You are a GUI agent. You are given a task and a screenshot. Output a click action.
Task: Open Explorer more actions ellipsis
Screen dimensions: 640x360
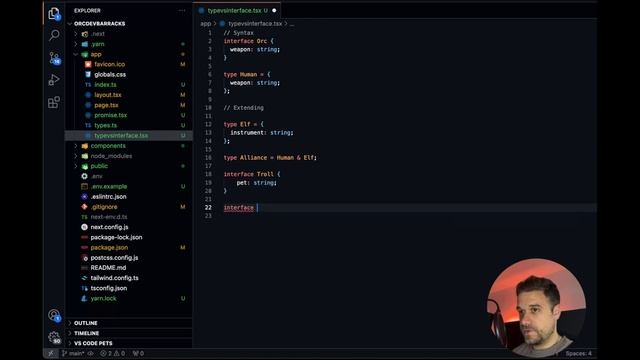coord(182,11)
